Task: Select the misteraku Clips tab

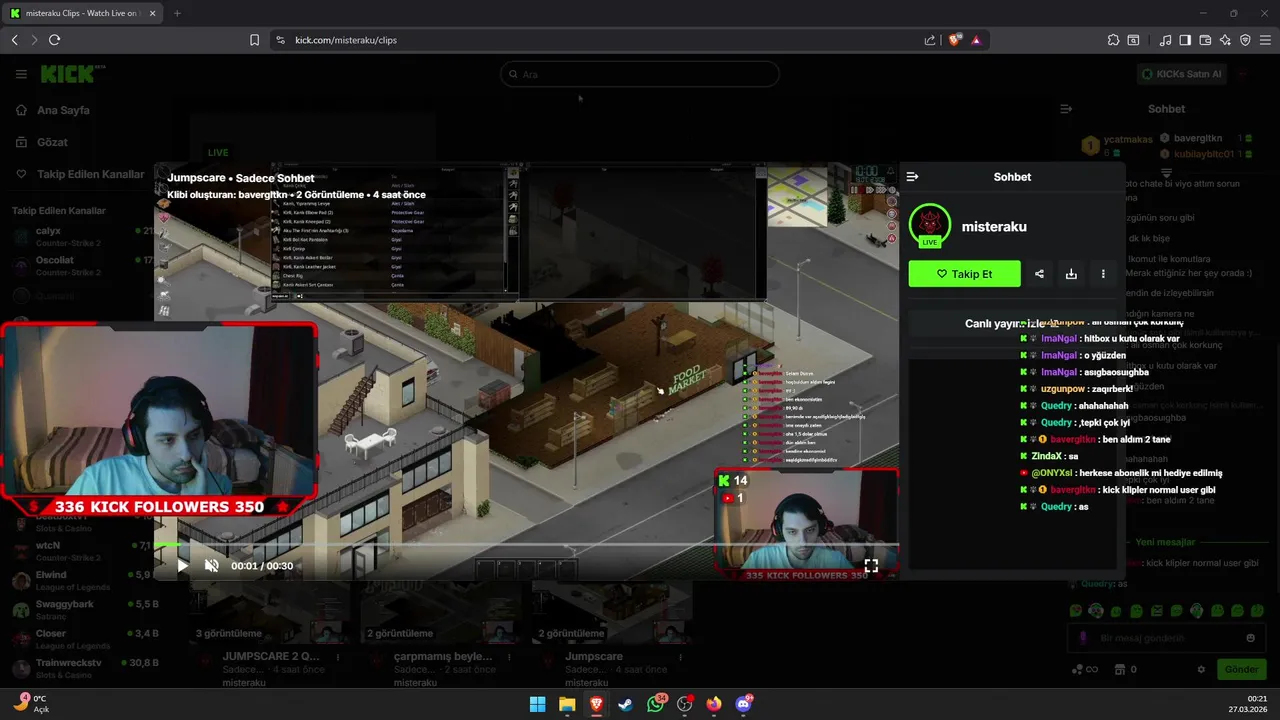Action: pos(82,13)
